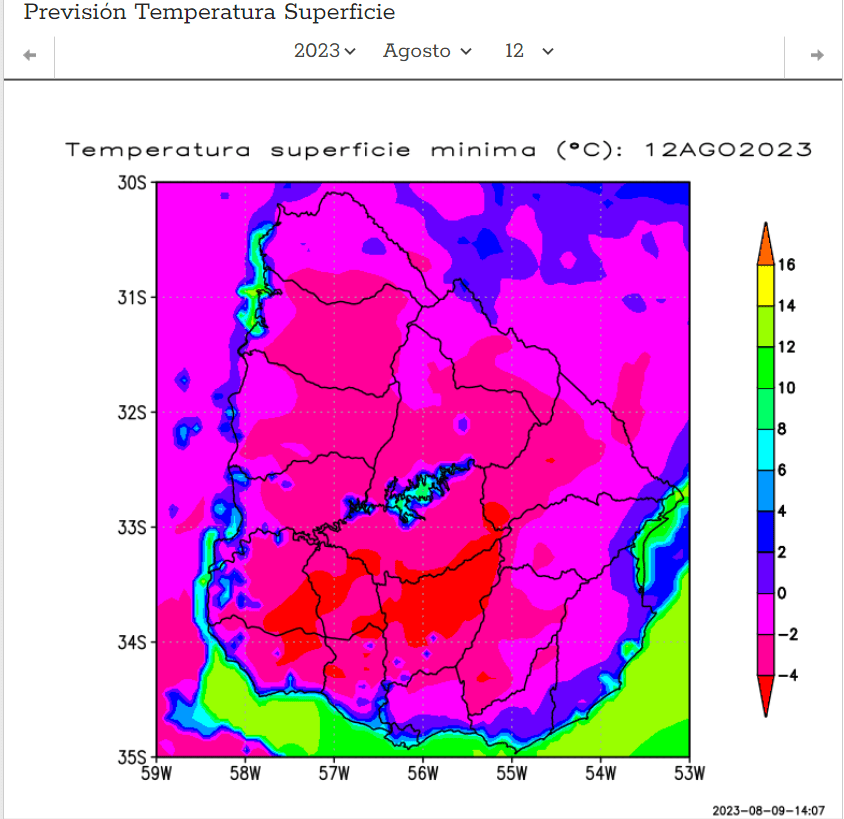Screen dimensions: 844x819
Task: Click the legend value -4
Action: pyautogui.click(x=788, y=675)
